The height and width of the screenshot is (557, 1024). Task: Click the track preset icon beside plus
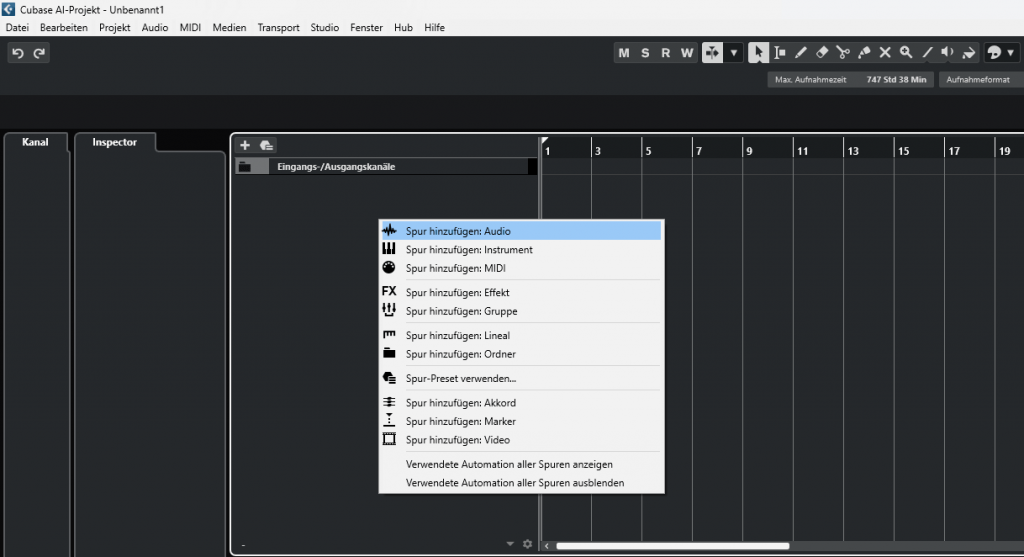(x=266, y=145)
